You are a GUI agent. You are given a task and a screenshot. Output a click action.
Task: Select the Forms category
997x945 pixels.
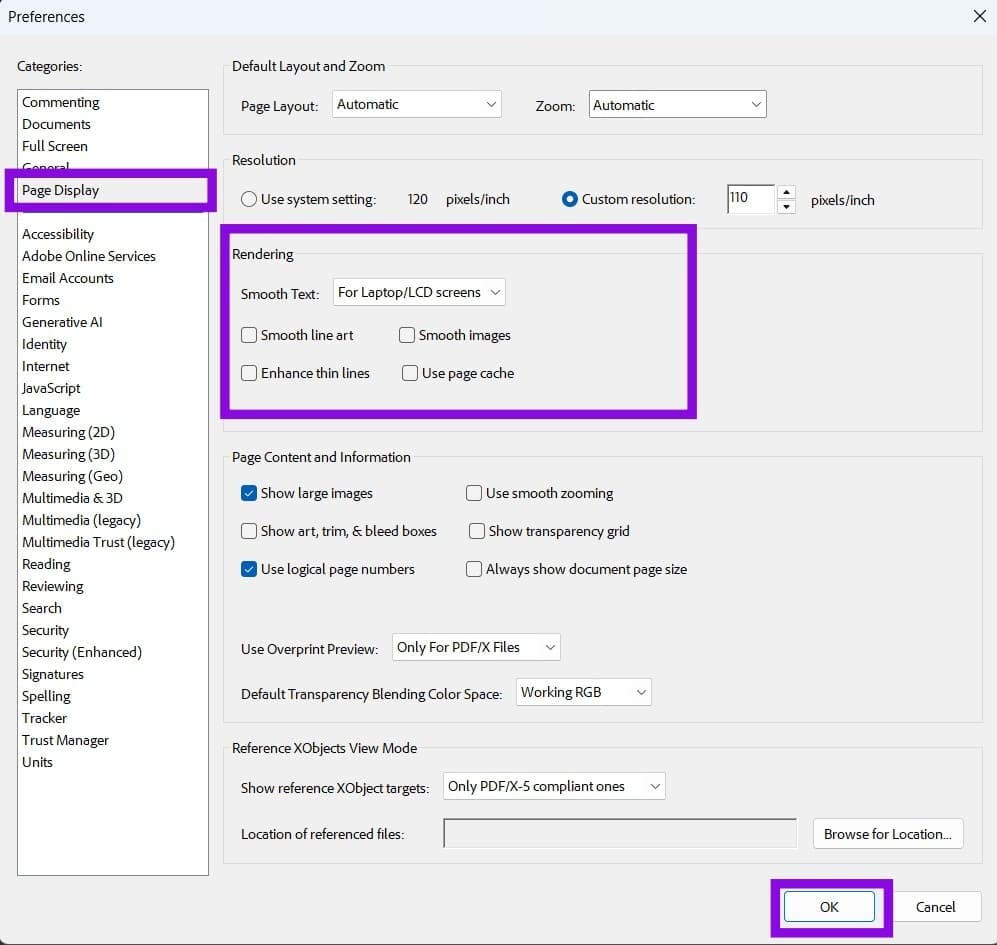41,300
